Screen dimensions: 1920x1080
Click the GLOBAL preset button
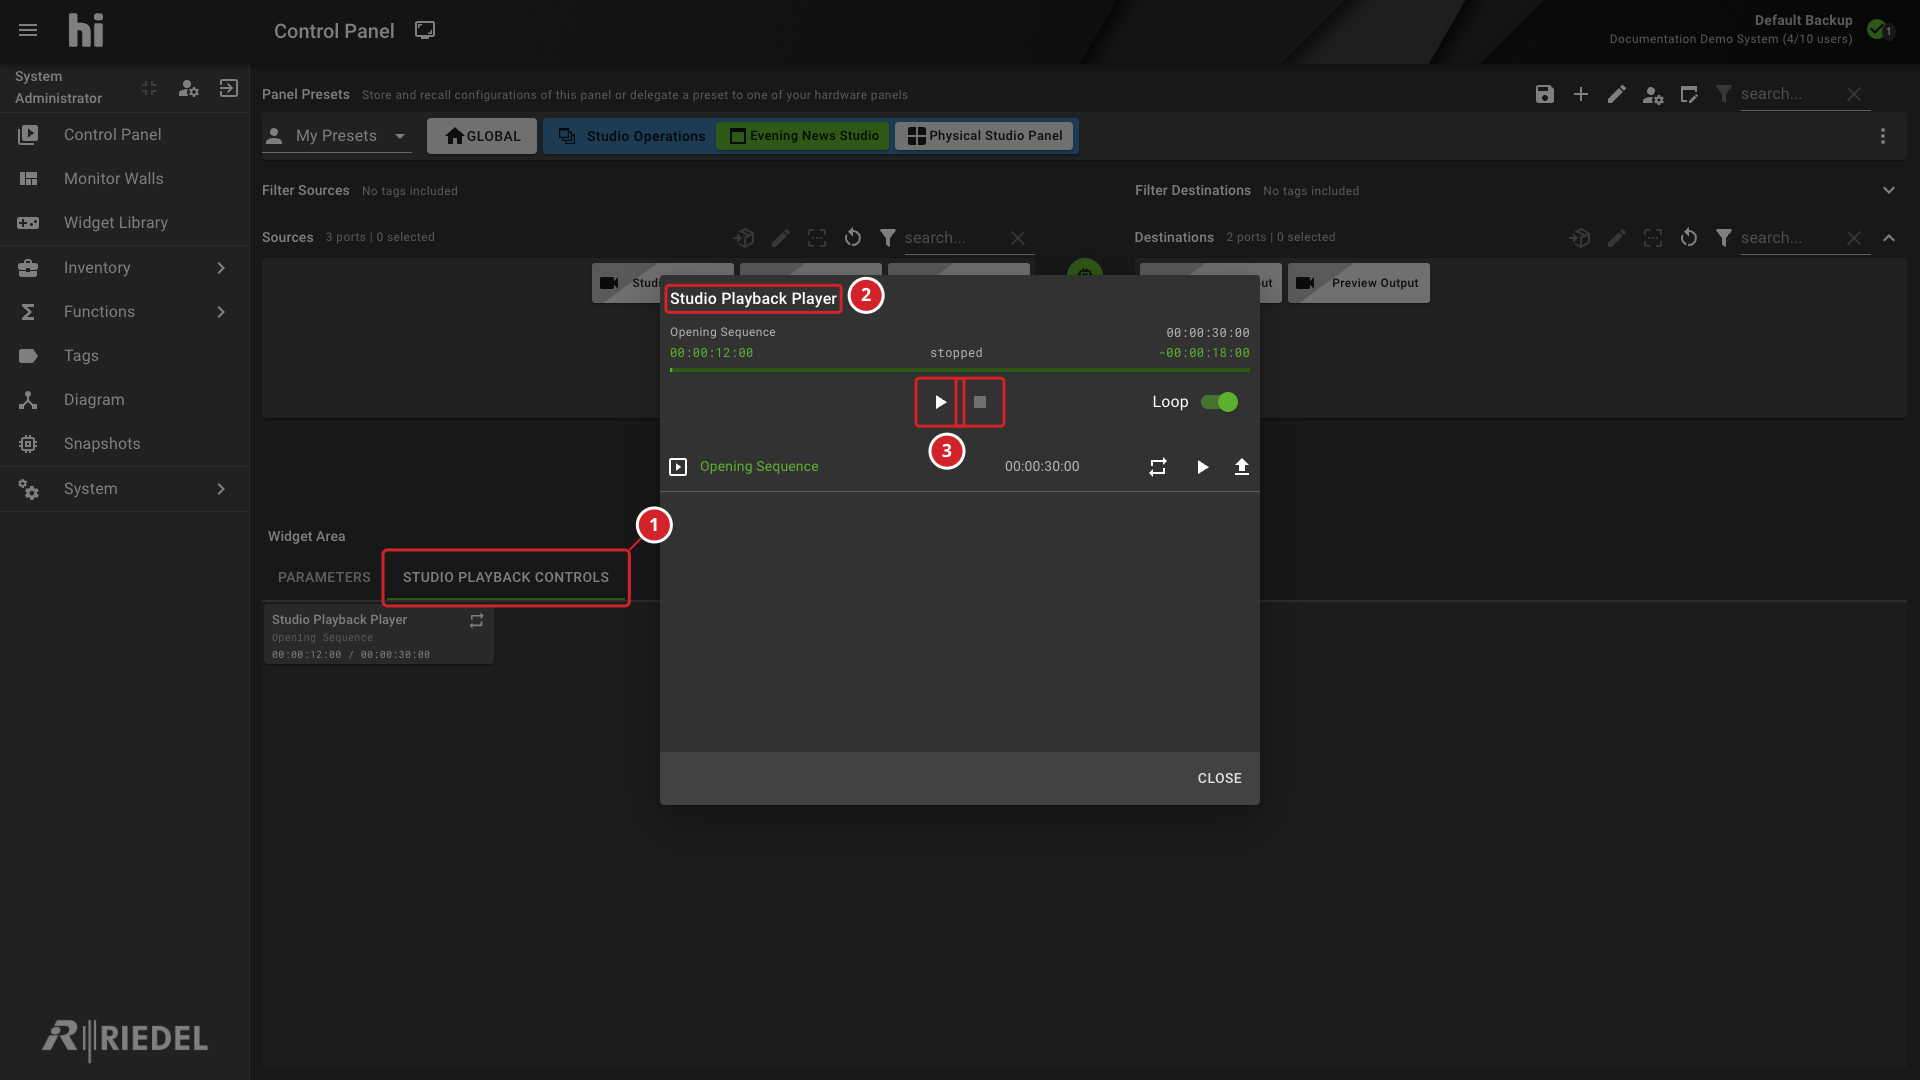click(482, 136)
